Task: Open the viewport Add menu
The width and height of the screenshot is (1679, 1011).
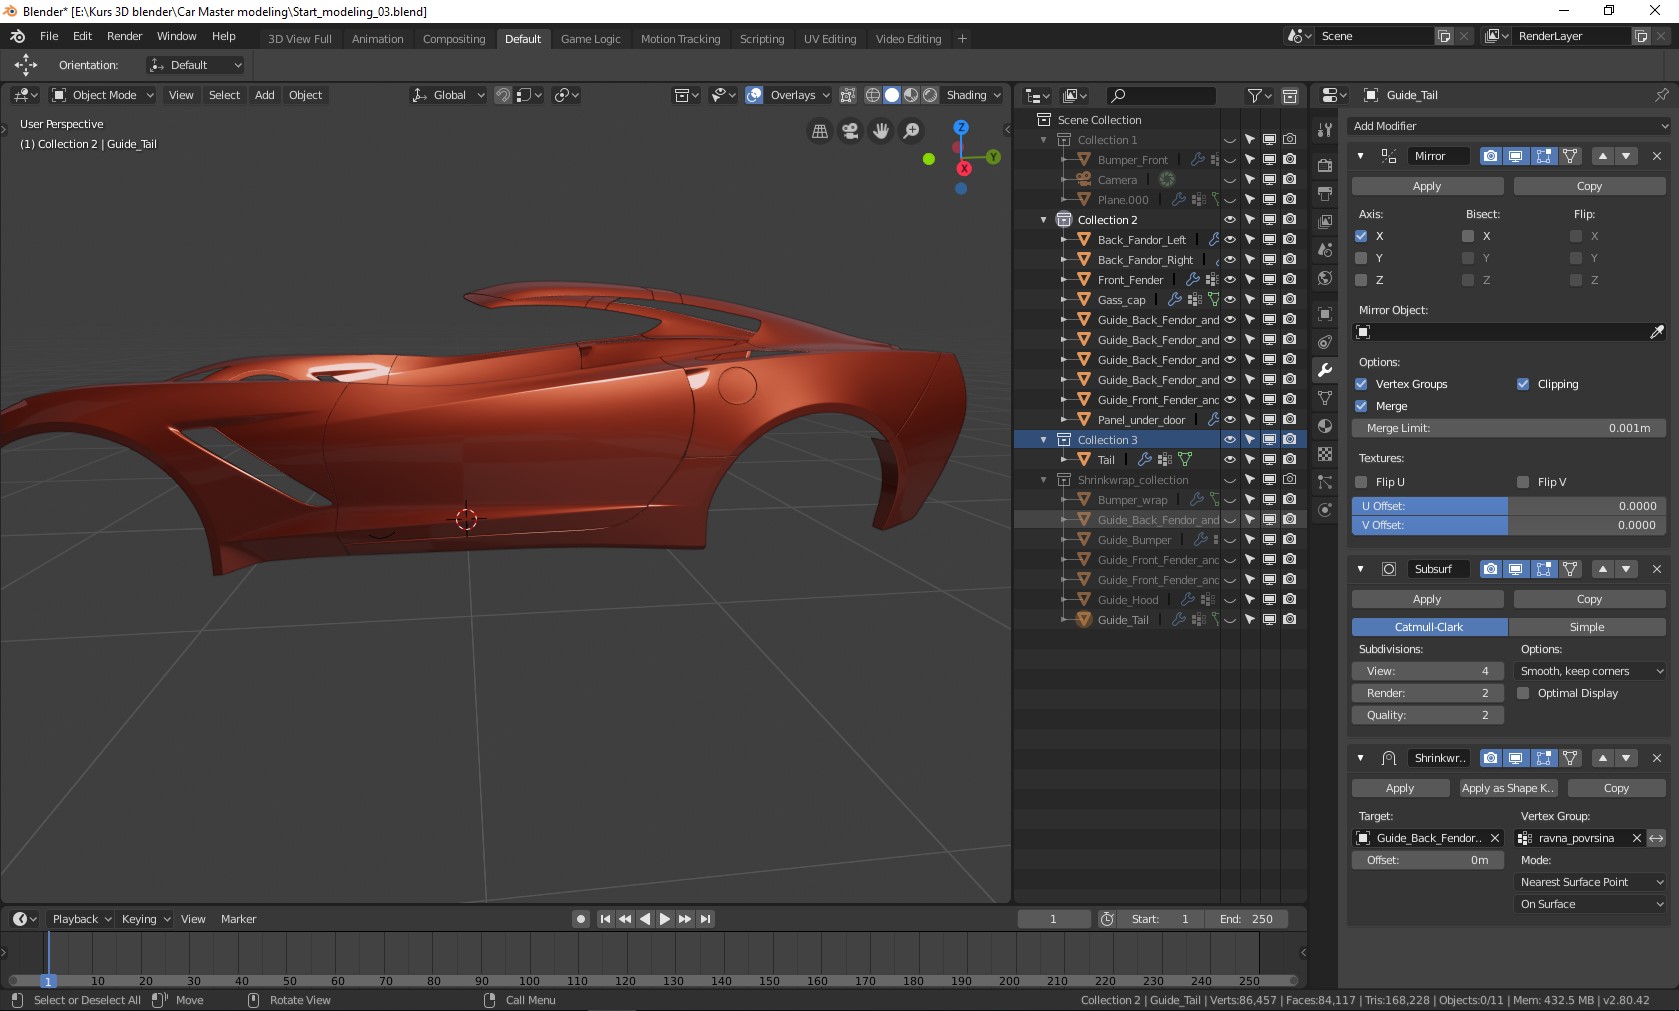Action: point(264,95)
